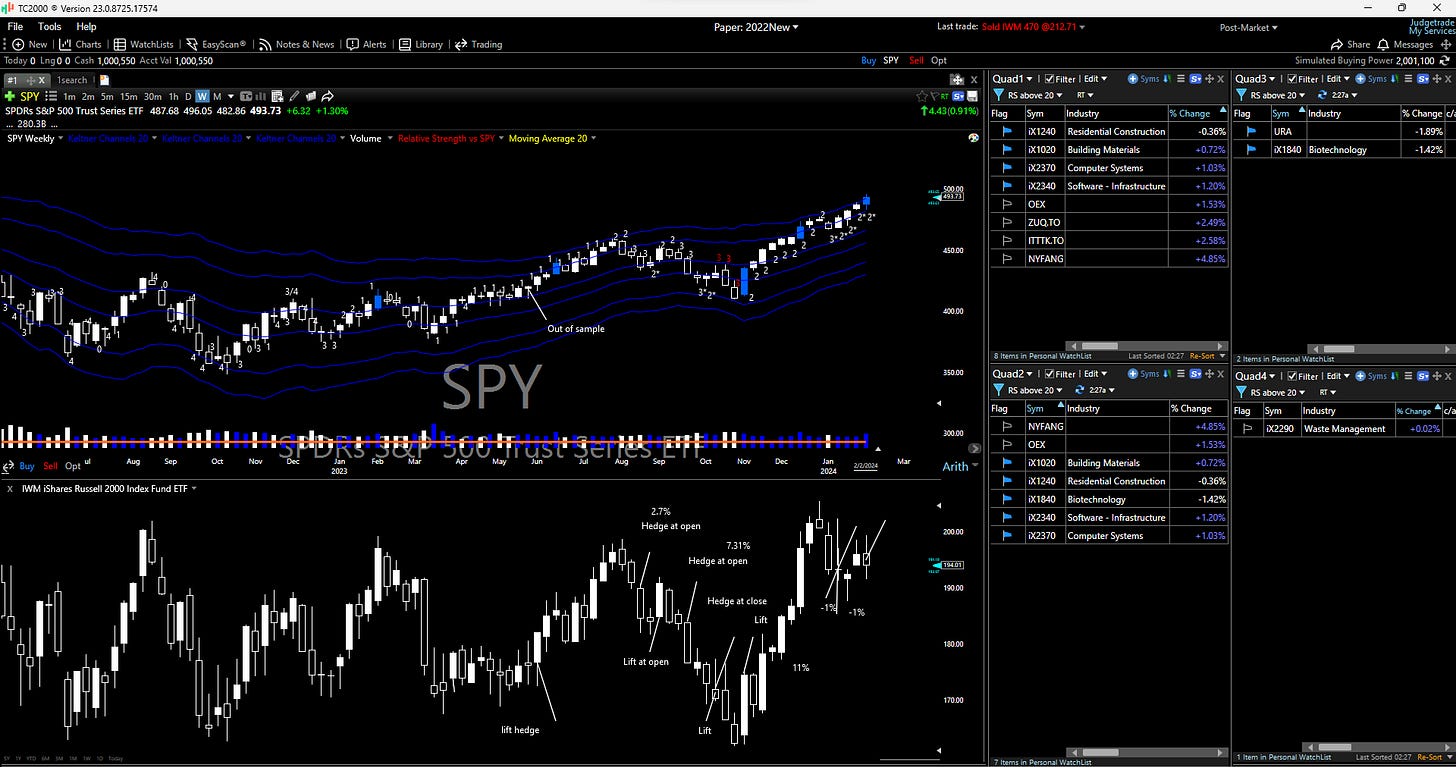1456x767 pixels.
Task: Click the Arith scale toggle
Action: click(955, 467)
